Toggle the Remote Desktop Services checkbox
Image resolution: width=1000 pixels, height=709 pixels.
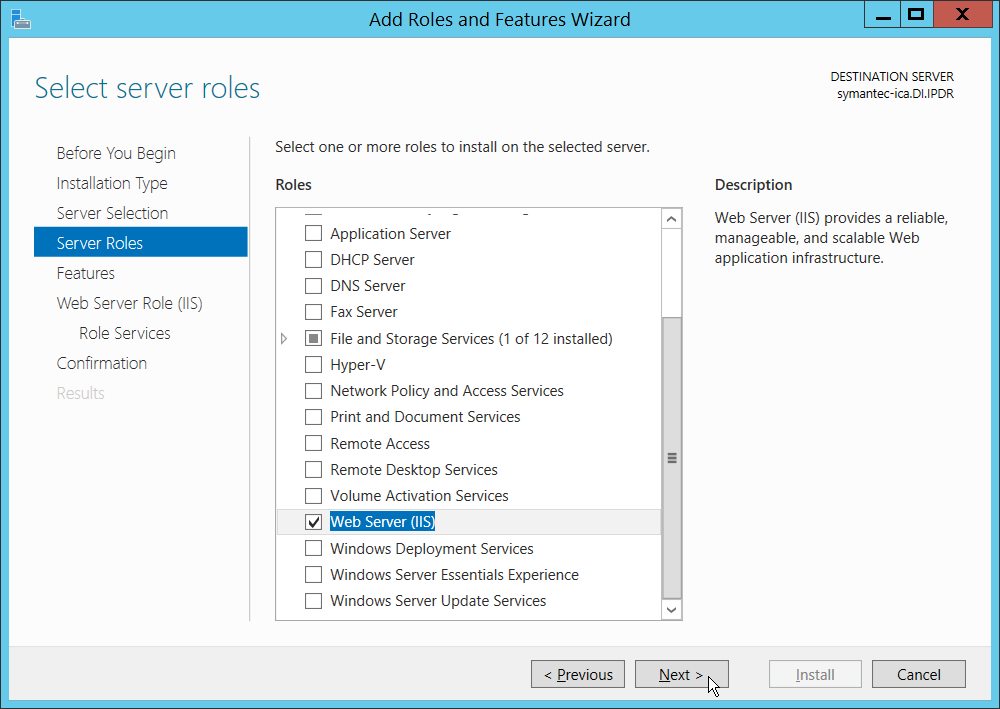click(314, 470)
